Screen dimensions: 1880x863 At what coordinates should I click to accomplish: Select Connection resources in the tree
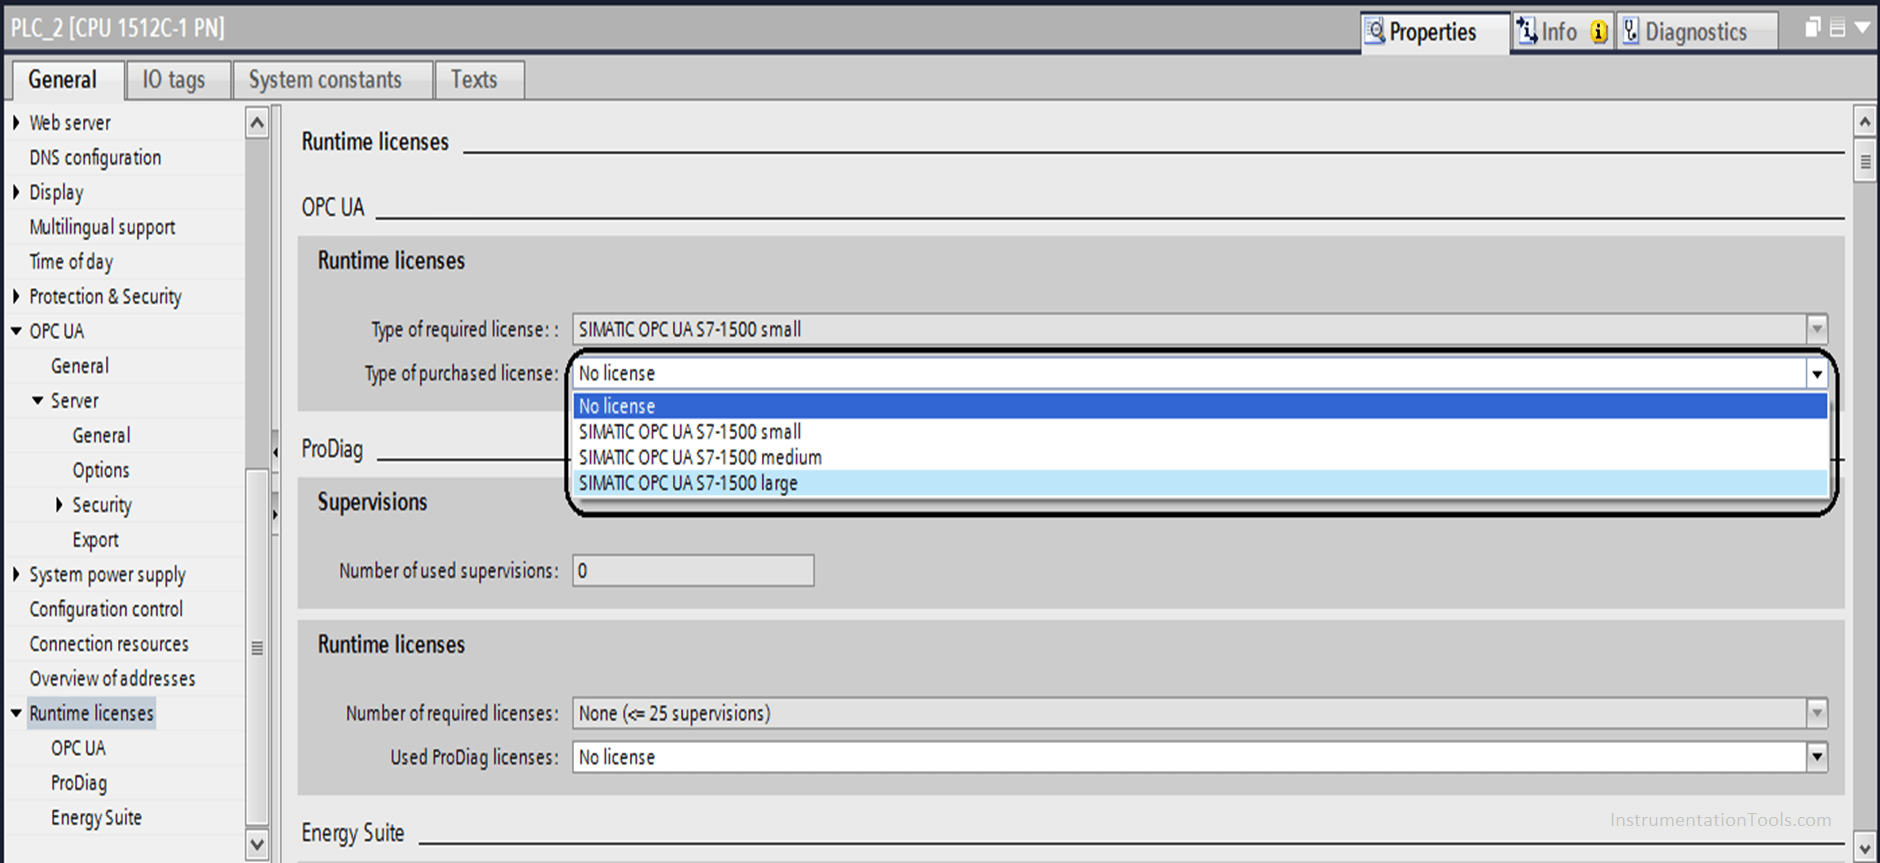click(109, 644)
